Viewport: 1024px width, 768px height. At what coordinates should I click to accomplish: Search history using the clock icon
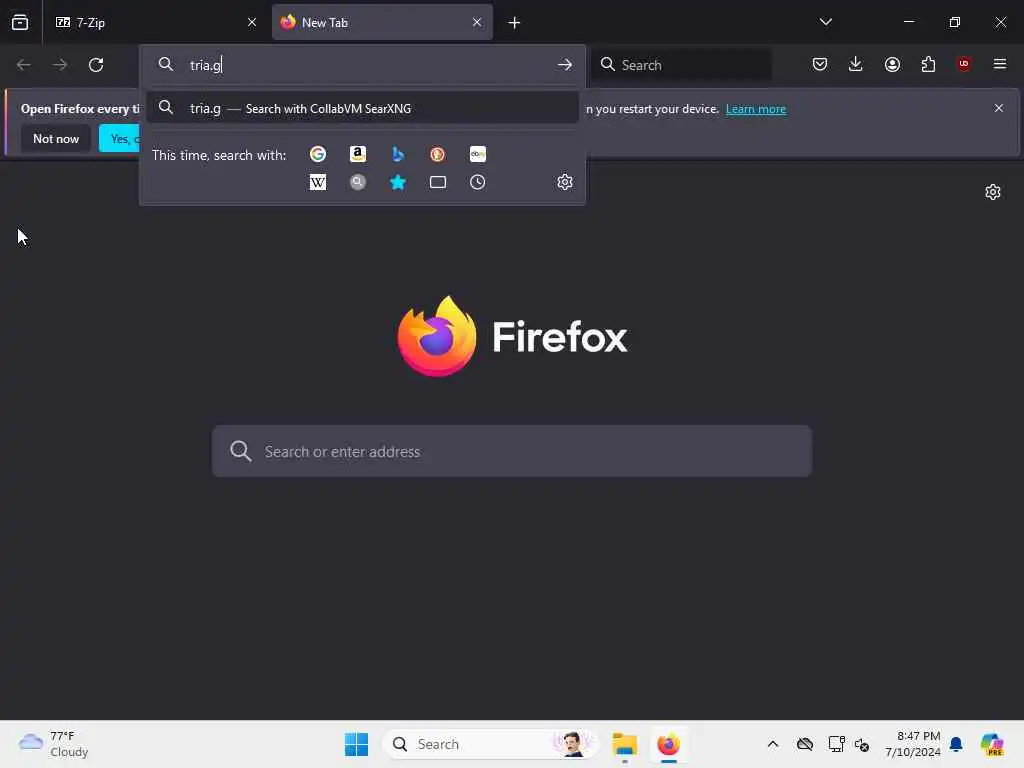click(x=477, y=182)
